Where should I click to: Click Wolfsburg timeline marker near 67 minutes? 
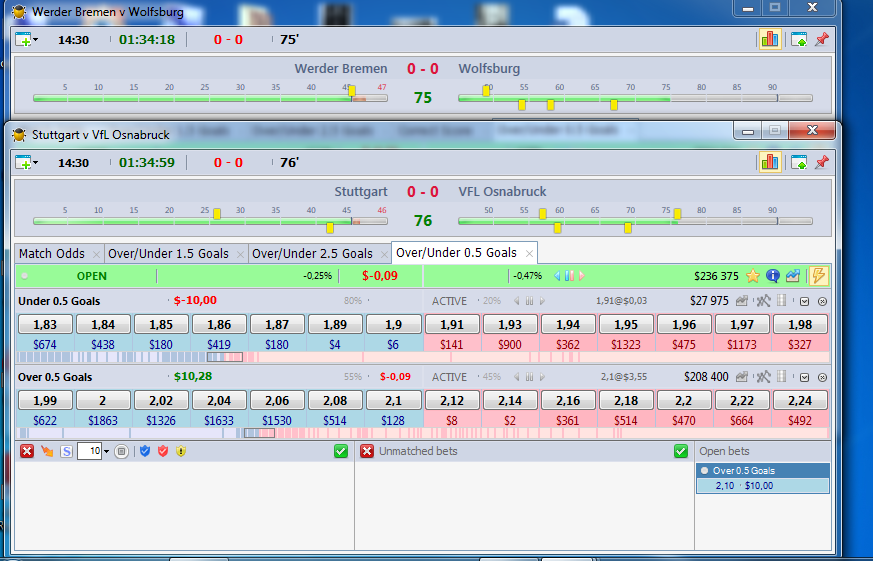(x=614, y=105)
